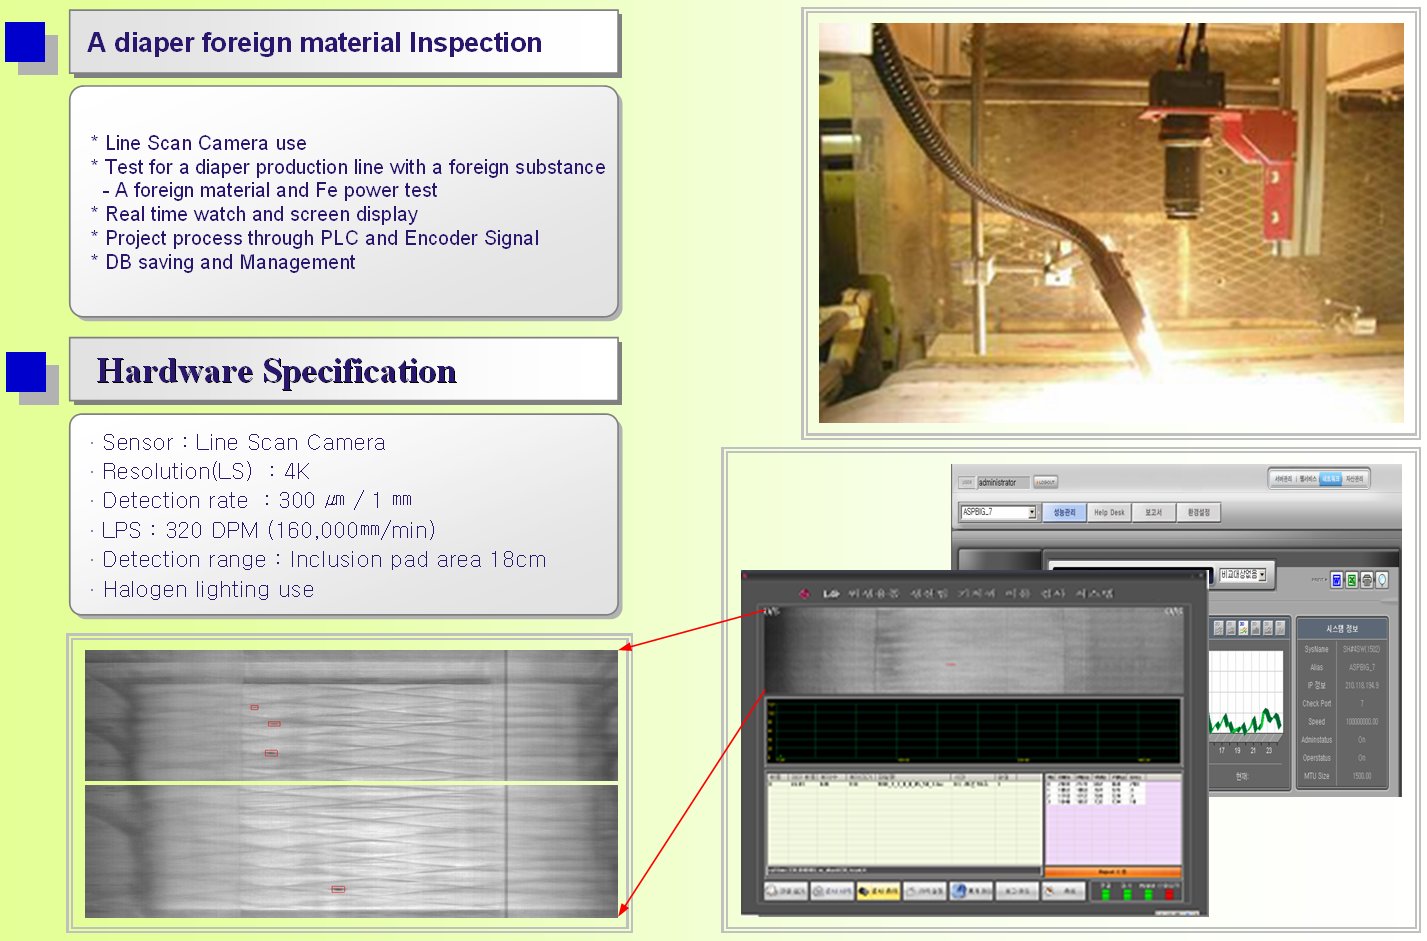This screenshot has width=1427, height=941.
Task: Click 'Real time watch and screen display'
Action: (x=261, y=214)
